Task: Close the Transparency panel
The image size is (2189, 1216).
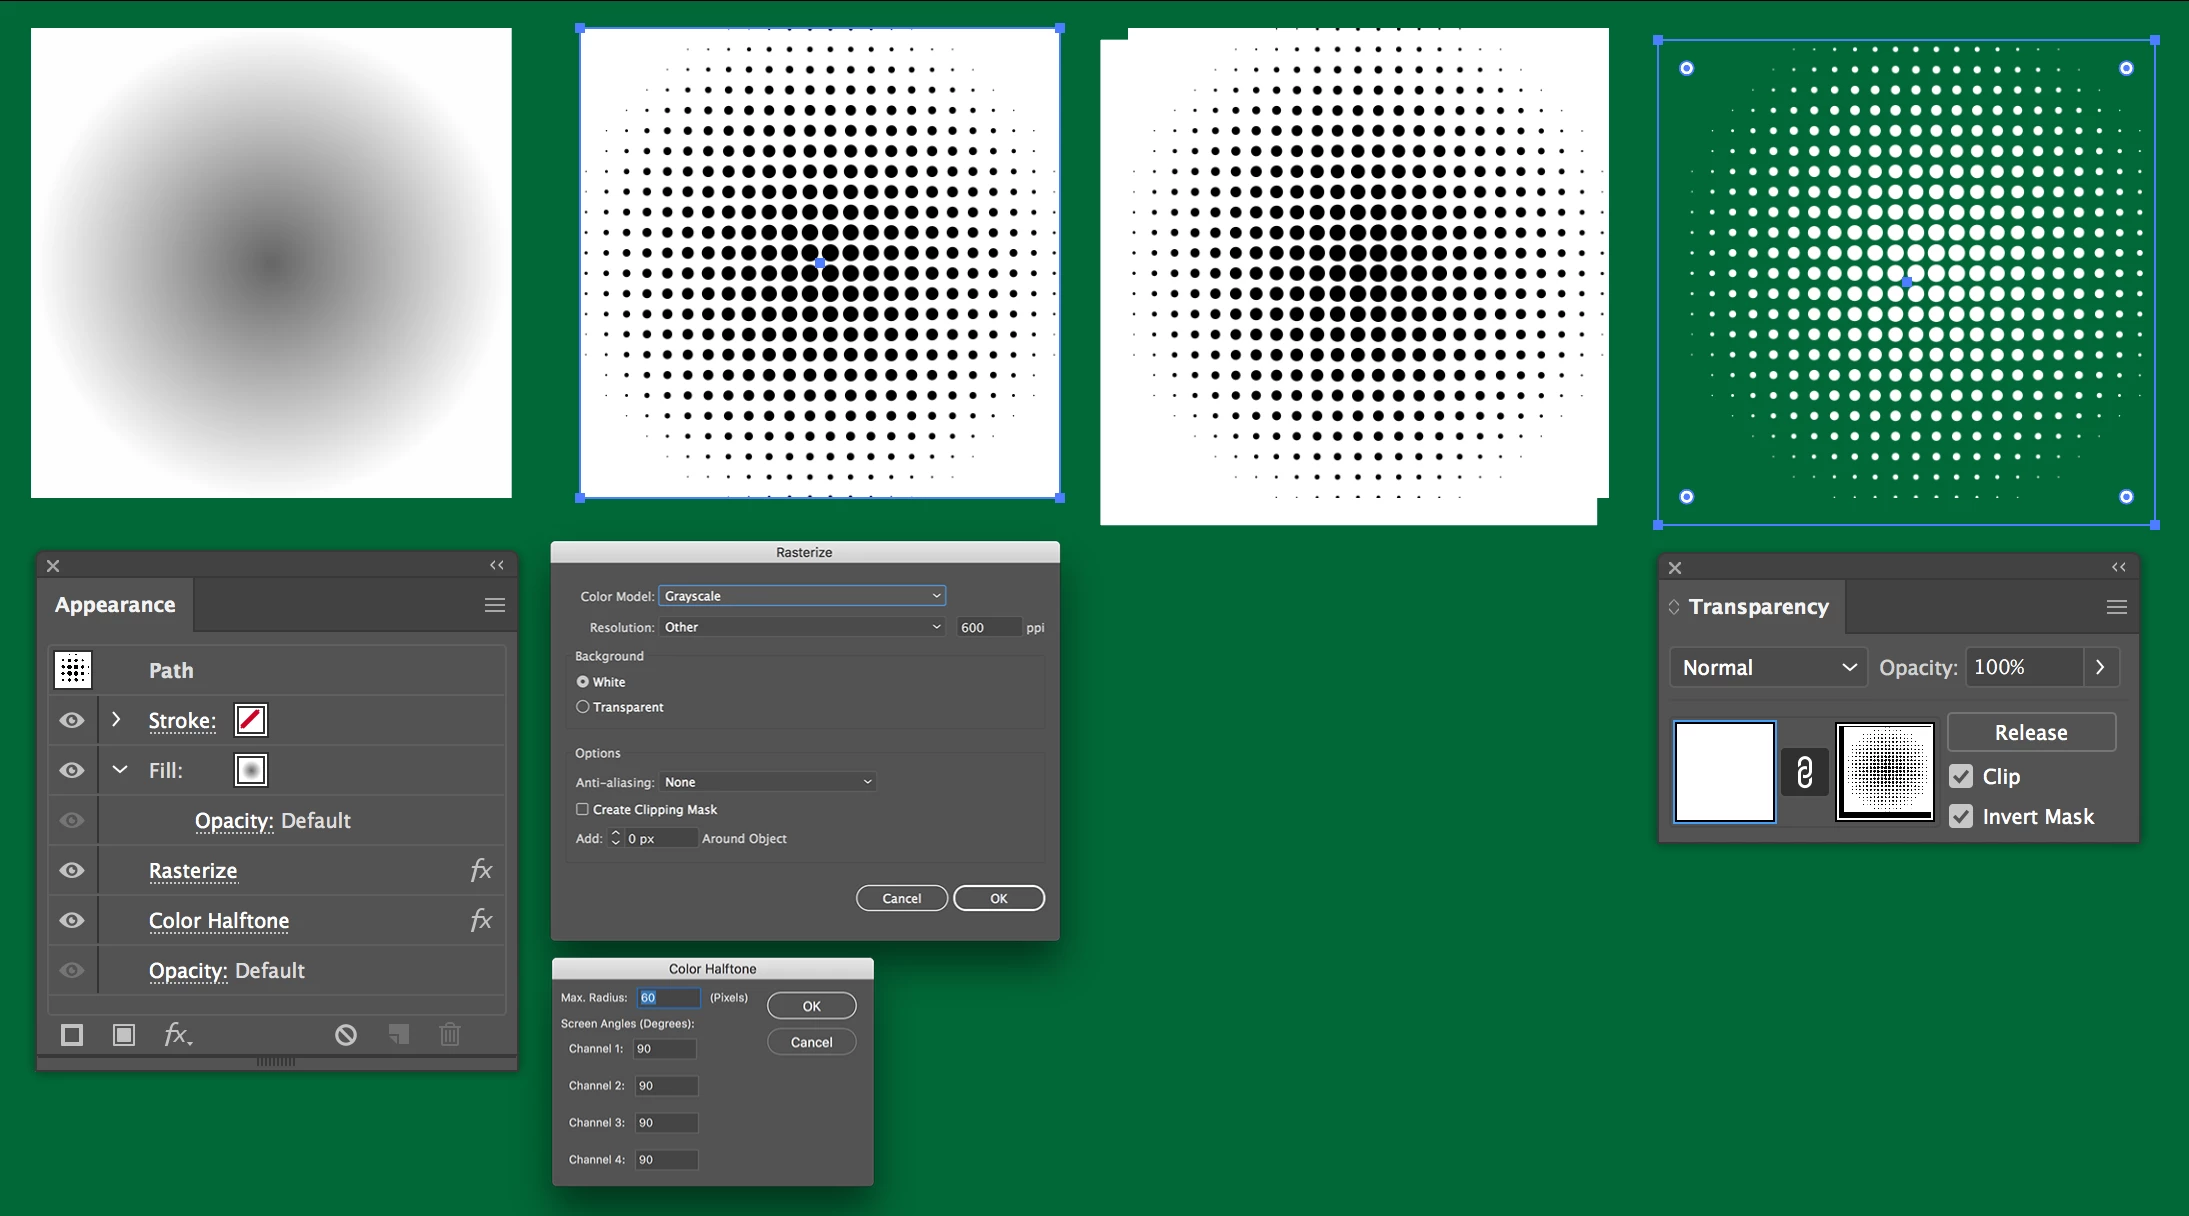Action: pos(1675,568)
